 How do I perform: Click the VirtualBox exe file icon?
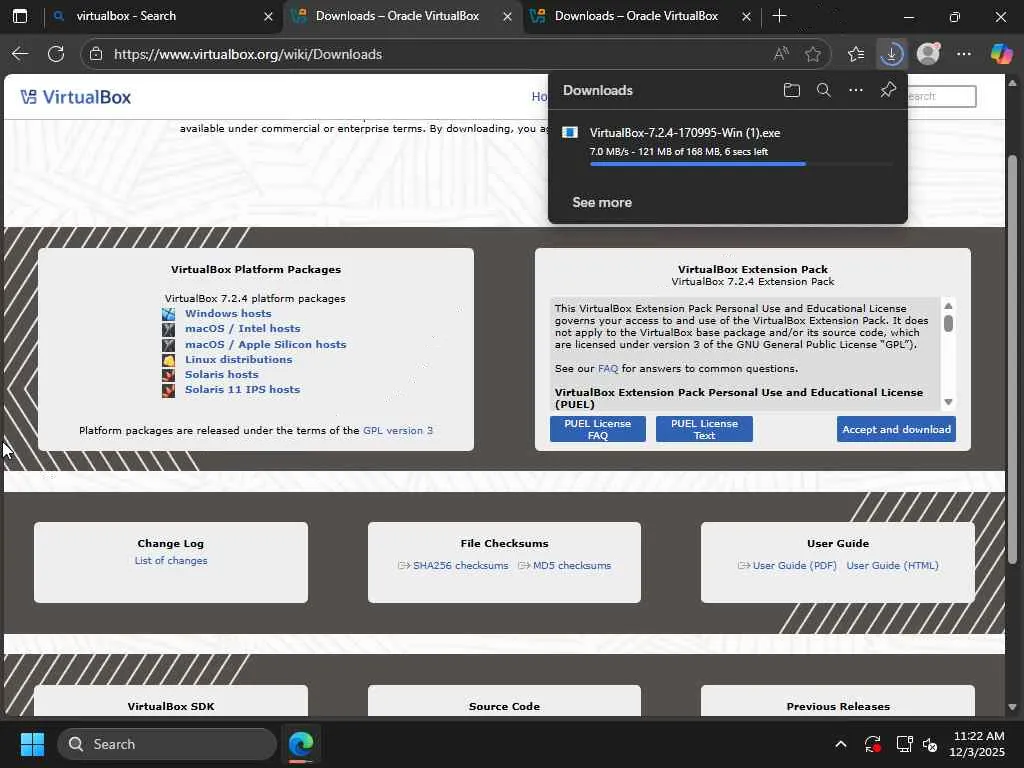(569, 133)
